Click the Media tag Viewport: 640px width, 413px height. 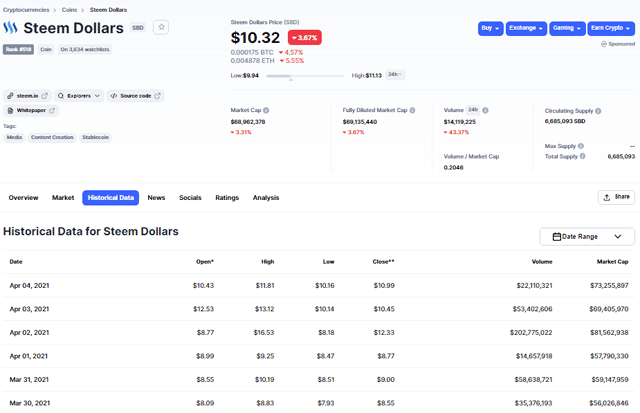[x=14, y=138]
